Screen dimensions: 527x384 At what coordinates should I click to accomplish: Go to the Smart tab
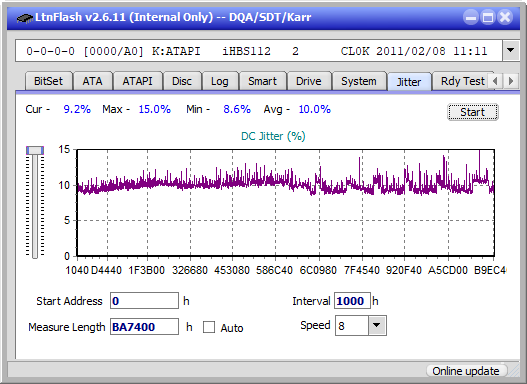tap(262, 81)
